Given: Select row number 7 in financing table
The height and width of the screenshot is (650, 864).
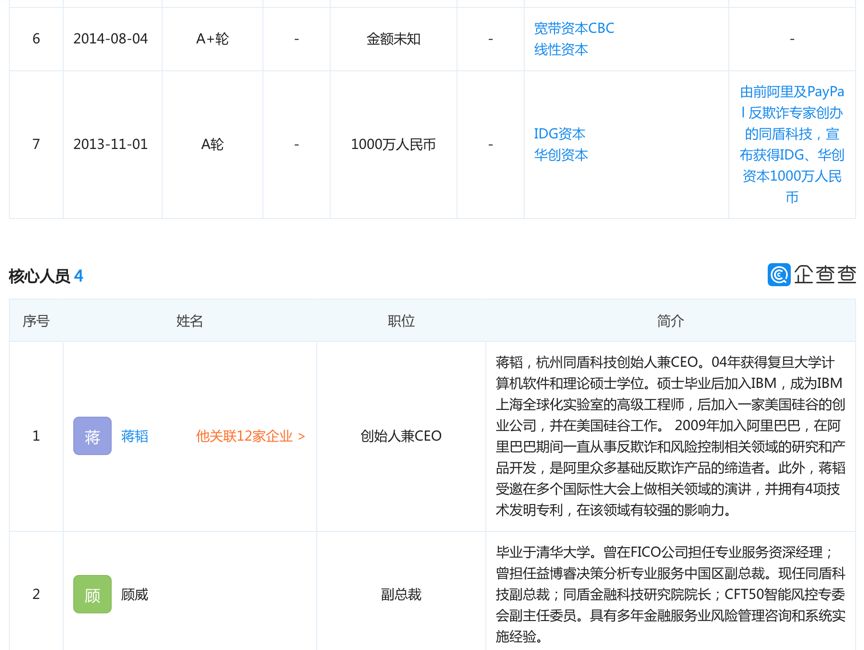Looking at the screenshot, I should pos(36,144).
